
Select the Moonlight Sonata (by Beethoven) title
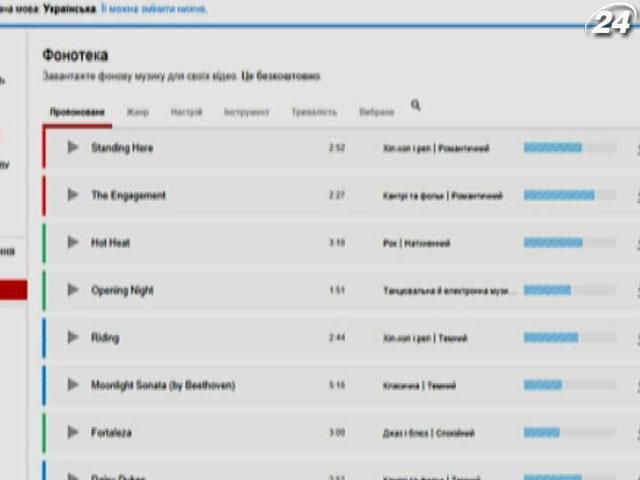point(163,385)
